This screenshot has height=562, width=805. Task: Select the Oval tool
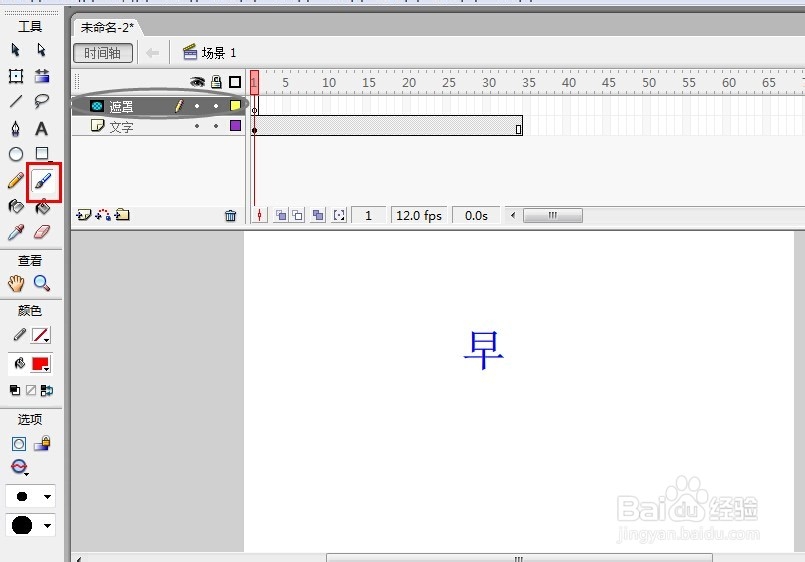(16, 154)
